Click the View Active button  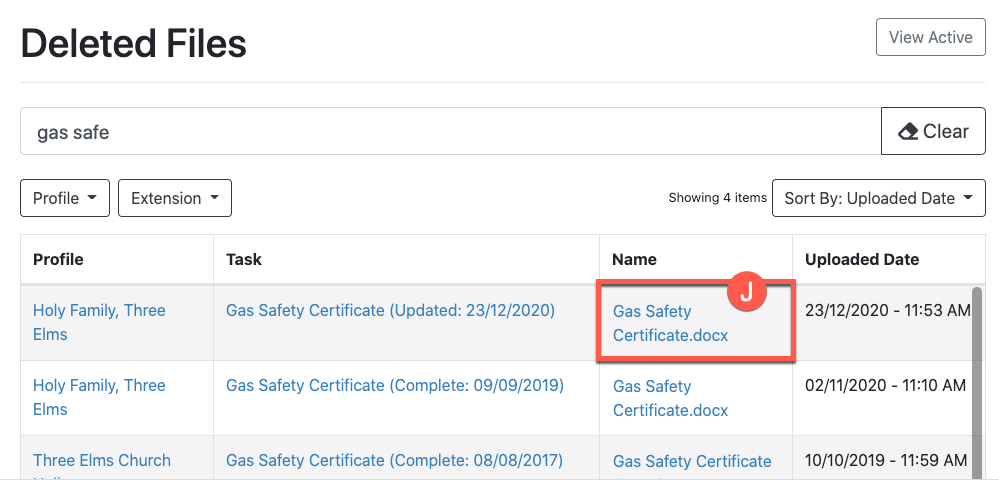(x=930, y=37)
